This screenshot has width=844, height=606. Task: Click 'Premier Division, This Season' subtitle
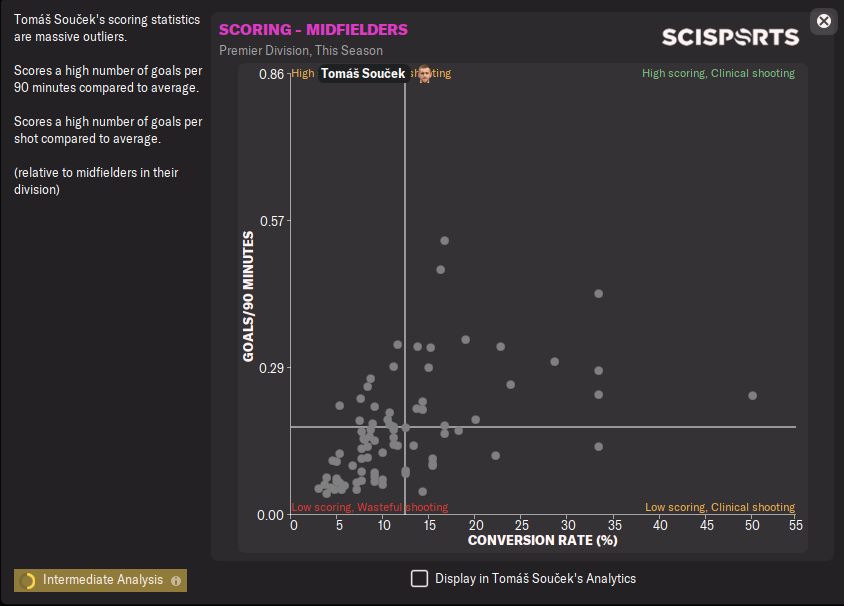[301, 51]
